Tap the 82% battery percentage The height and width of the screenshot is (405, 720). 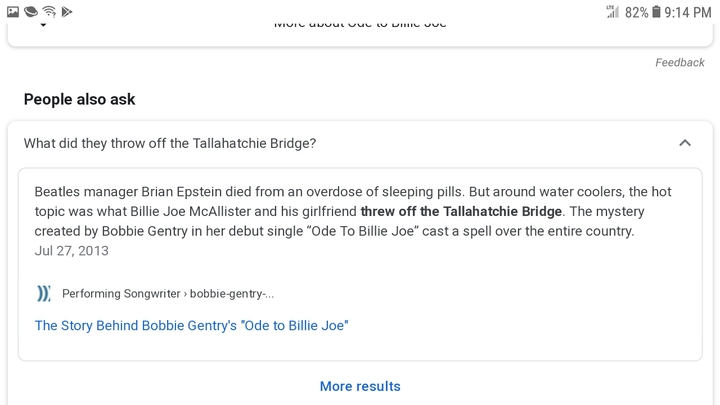coord(636,12)
